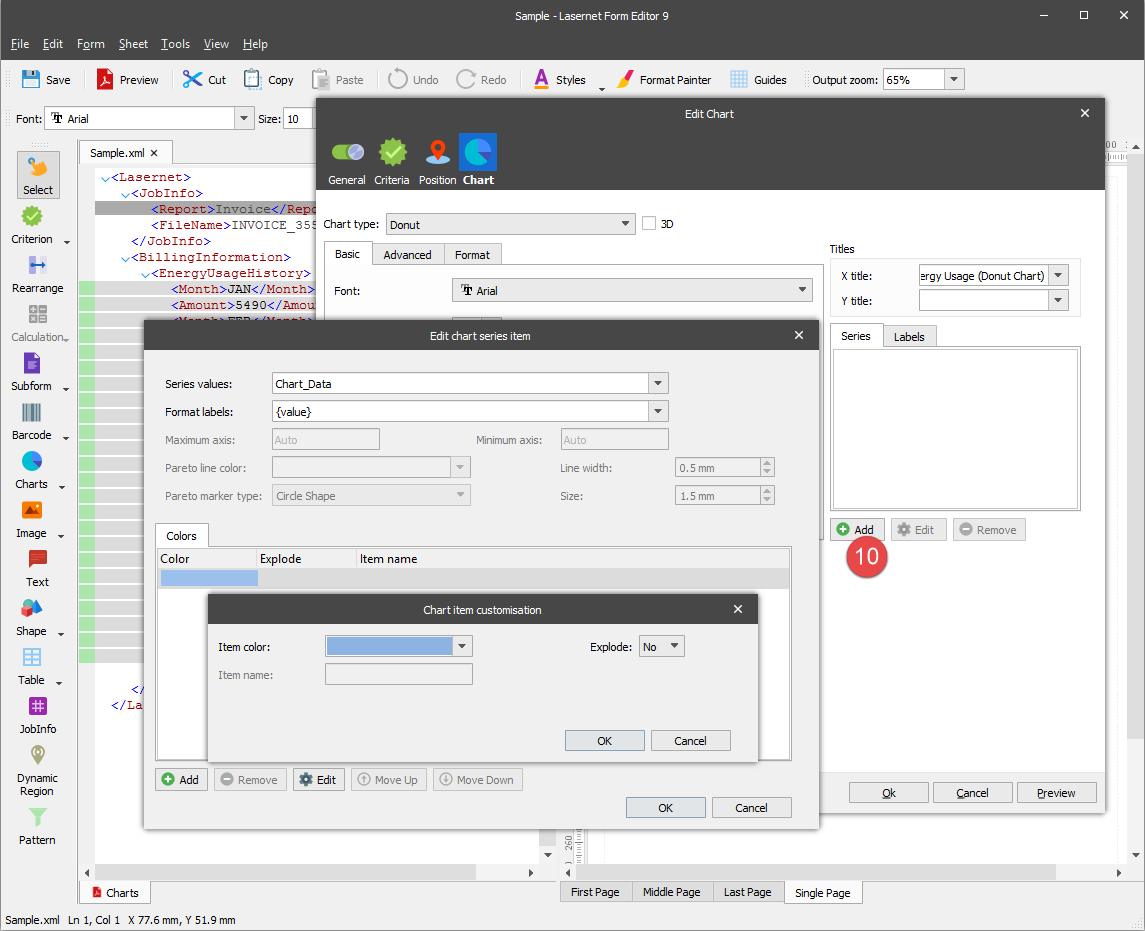This screenshot has height=931, width=1145.
Task: Open the Output zoom dropdown
Action: pos(954,79)
